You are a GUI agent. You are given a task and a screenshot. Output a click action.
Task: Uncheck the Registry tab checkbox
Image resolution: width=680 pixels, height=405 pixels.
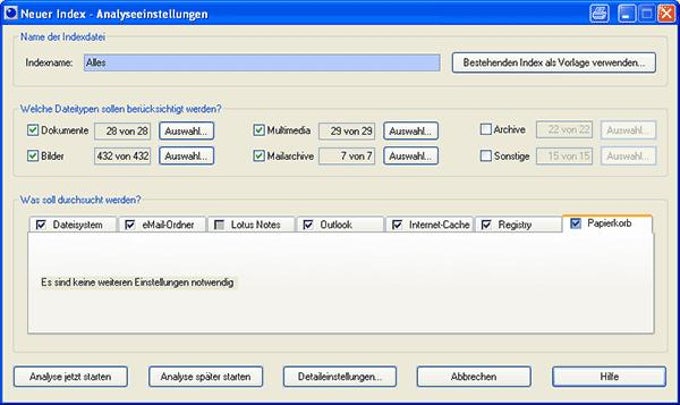point(486,225)
